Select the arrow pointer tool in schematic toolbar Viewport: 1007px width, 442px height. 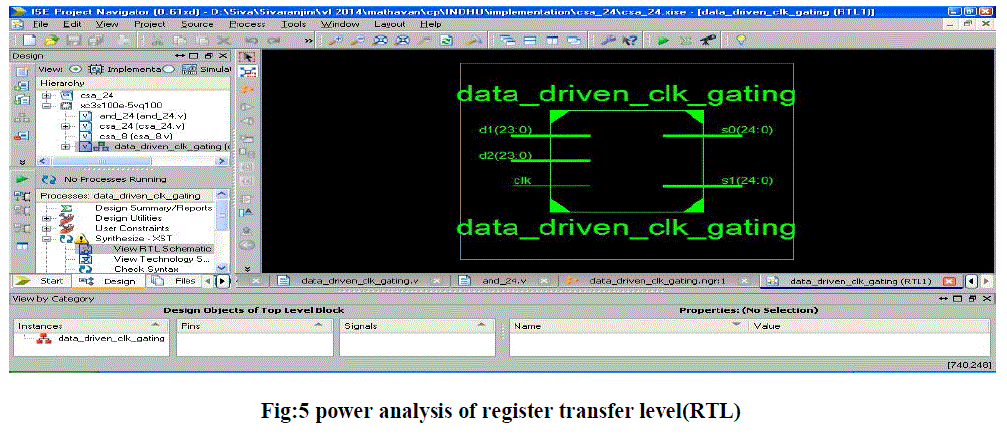pyautogui.click(x=248, y=56)
